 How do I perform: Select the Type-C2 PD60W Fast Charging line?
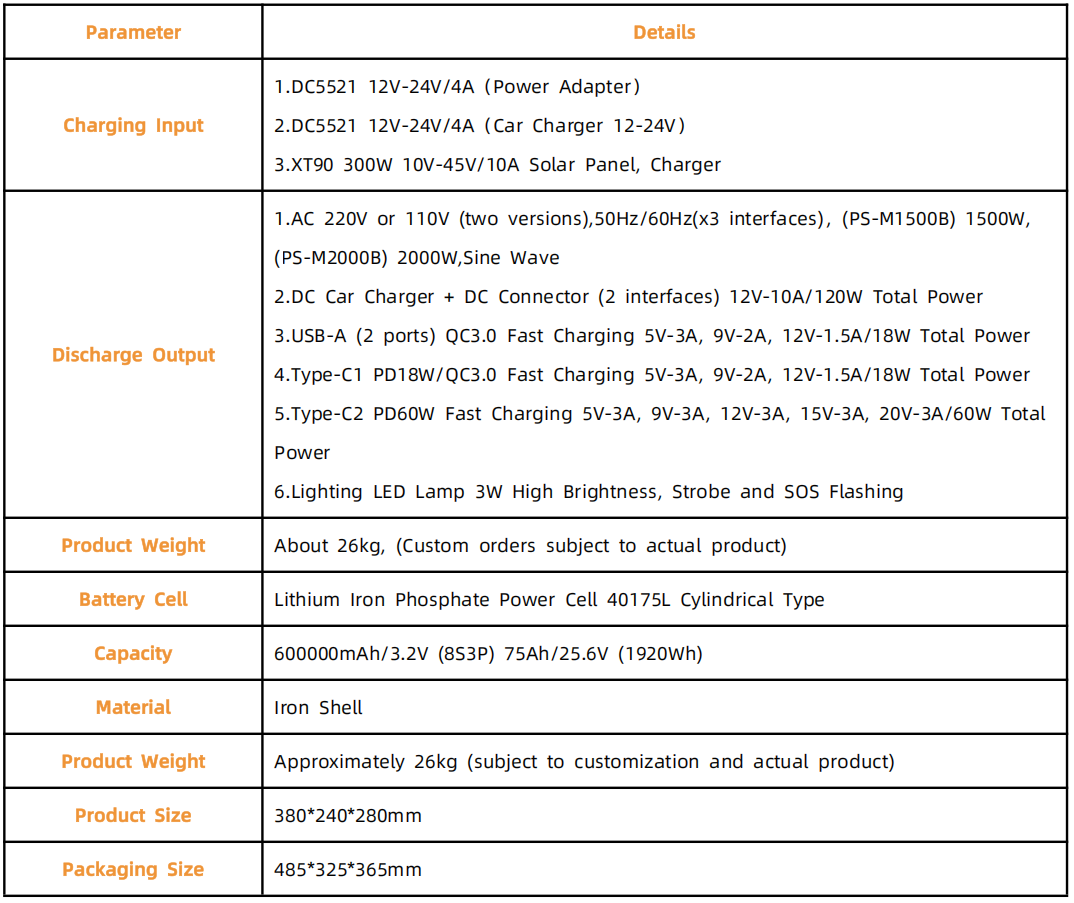[x=660, y=414]
